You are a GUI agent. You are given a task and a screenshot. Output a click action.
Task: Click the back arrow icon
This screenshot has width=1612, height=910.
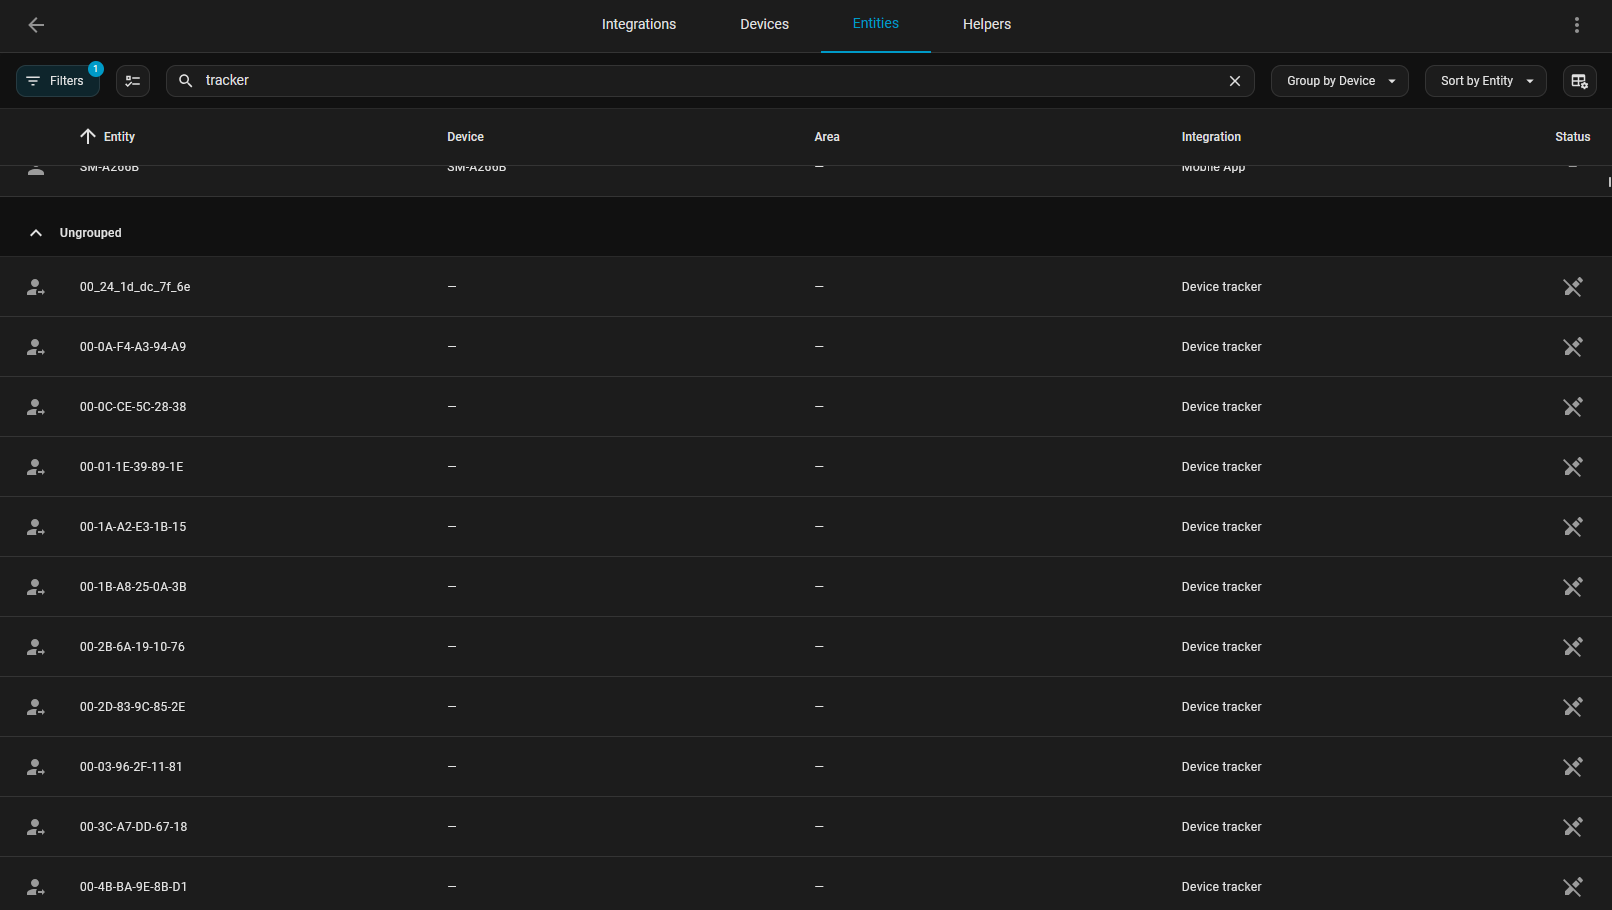click(36, 25)
